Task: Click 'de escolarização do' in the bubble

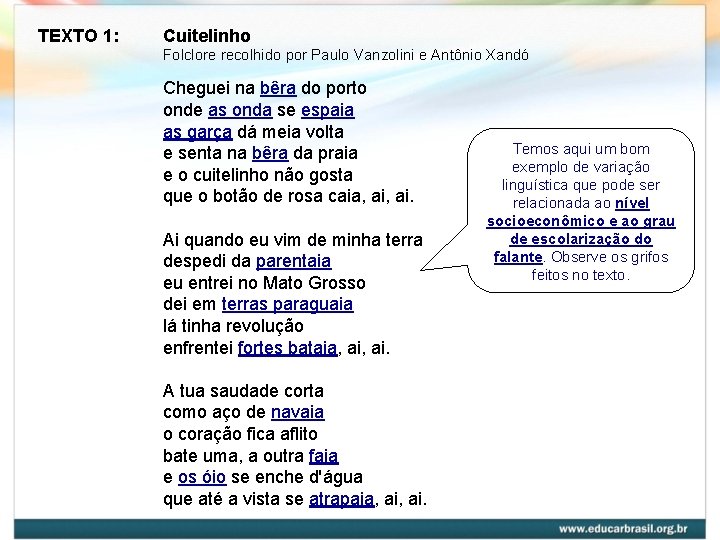Action: 581,239
